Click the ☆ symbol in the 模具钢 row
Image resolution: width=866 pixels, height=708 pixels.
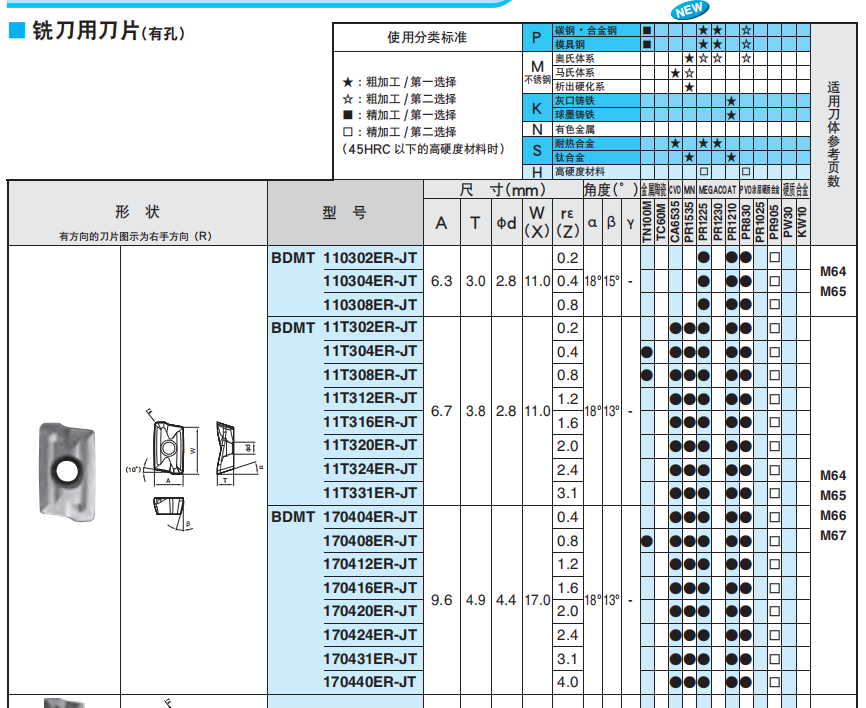[x=746, y=43]
